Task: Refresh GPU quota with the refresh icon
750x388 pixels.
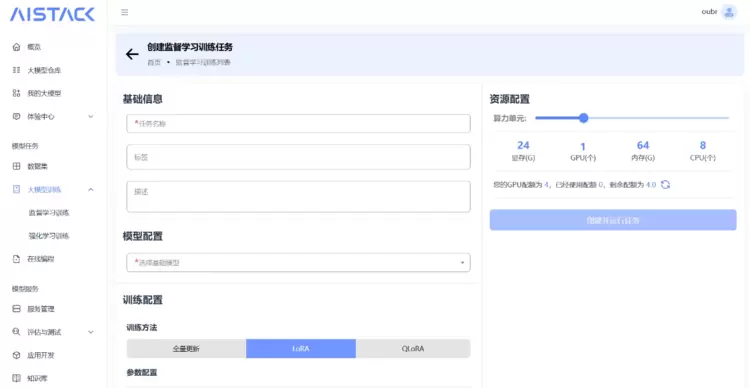Action: point(665,185)
